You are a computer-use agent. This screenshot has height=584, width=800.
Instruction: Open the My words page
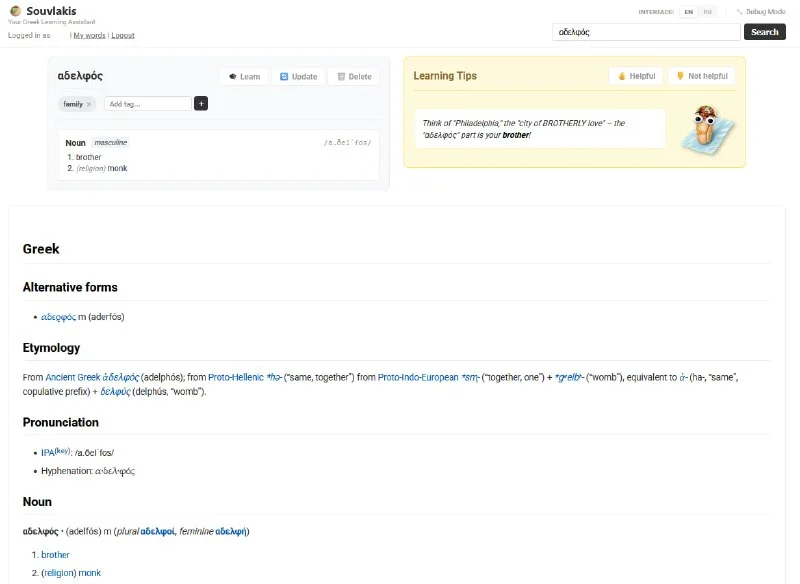click(x=89, y=35)
